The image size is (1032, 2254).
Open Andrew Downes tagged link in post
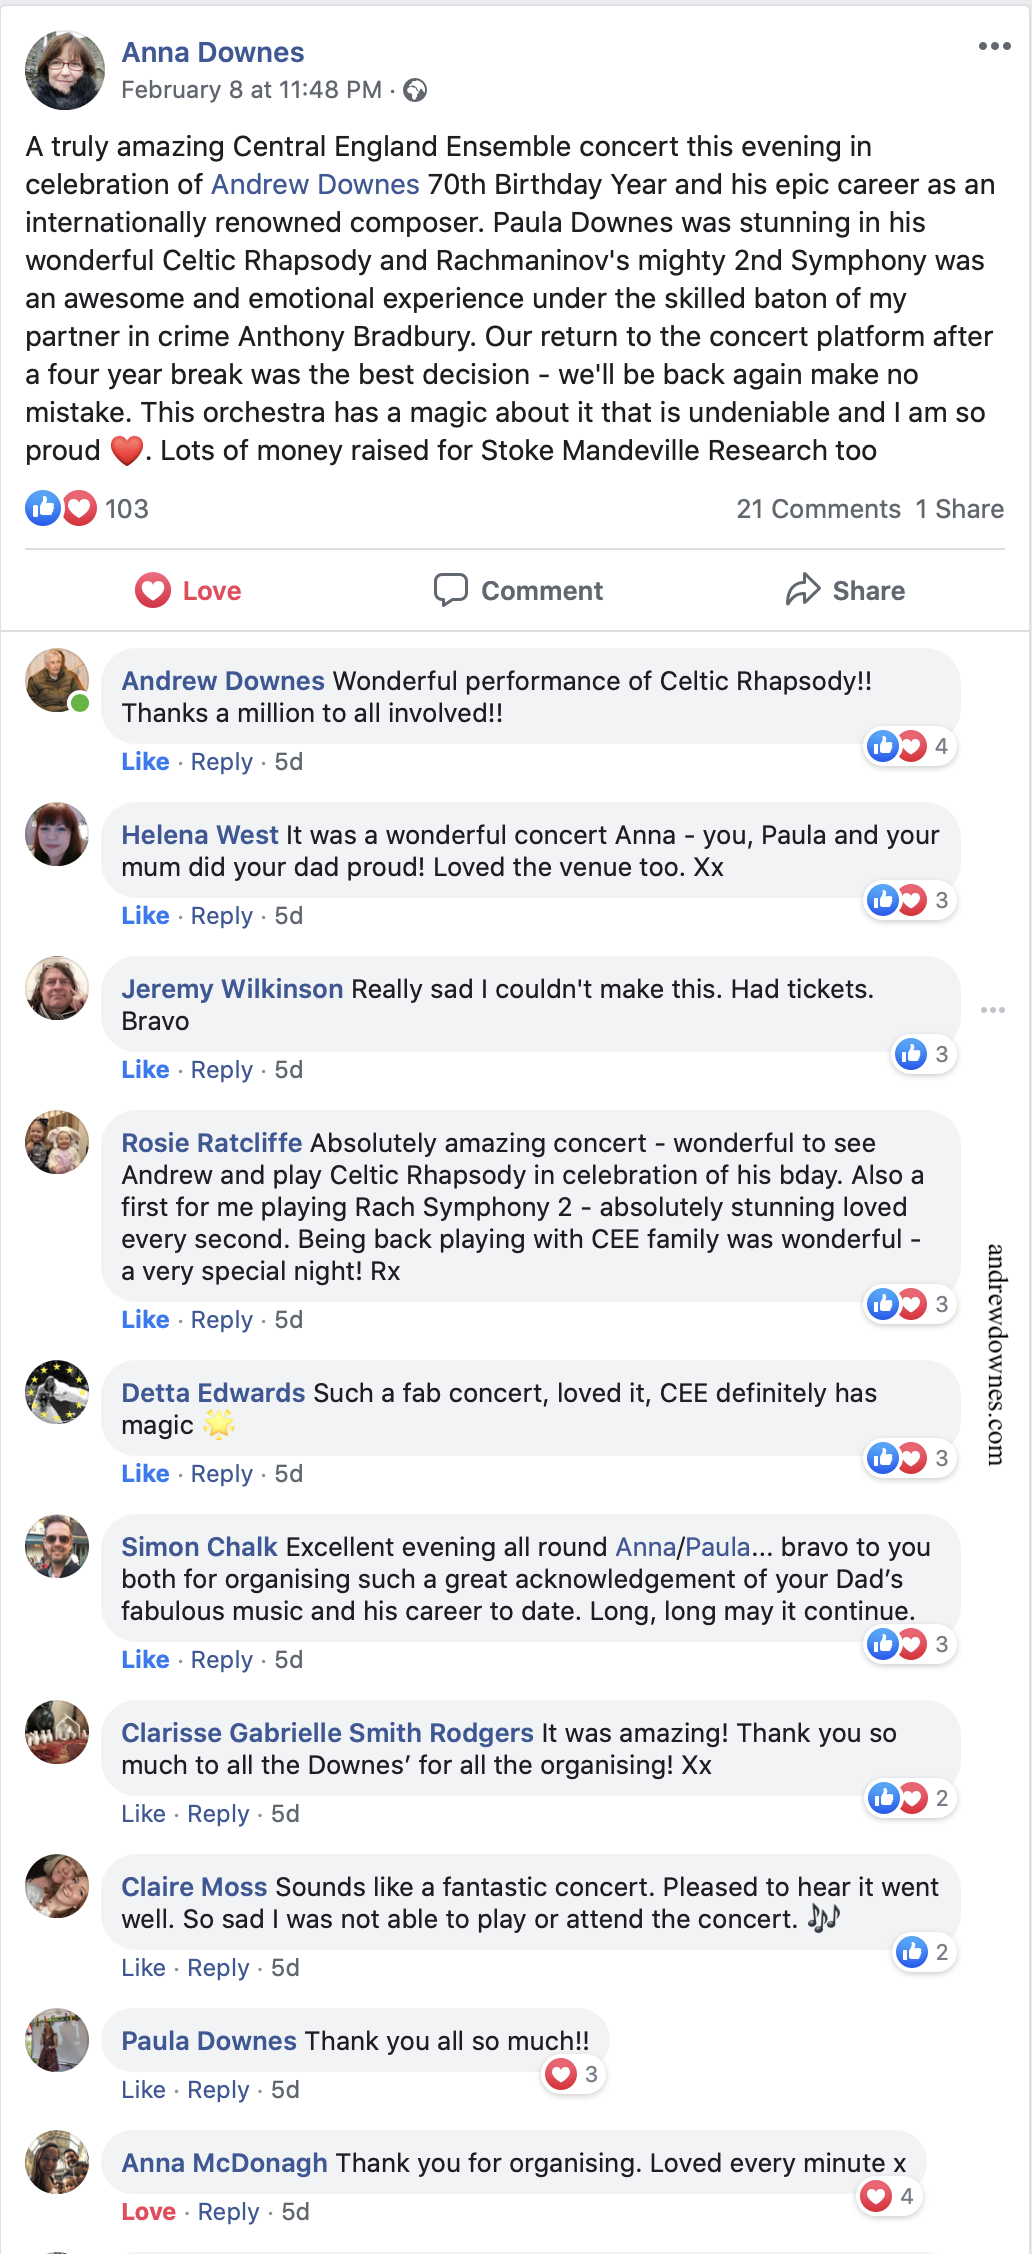click(x=315, y=185)
